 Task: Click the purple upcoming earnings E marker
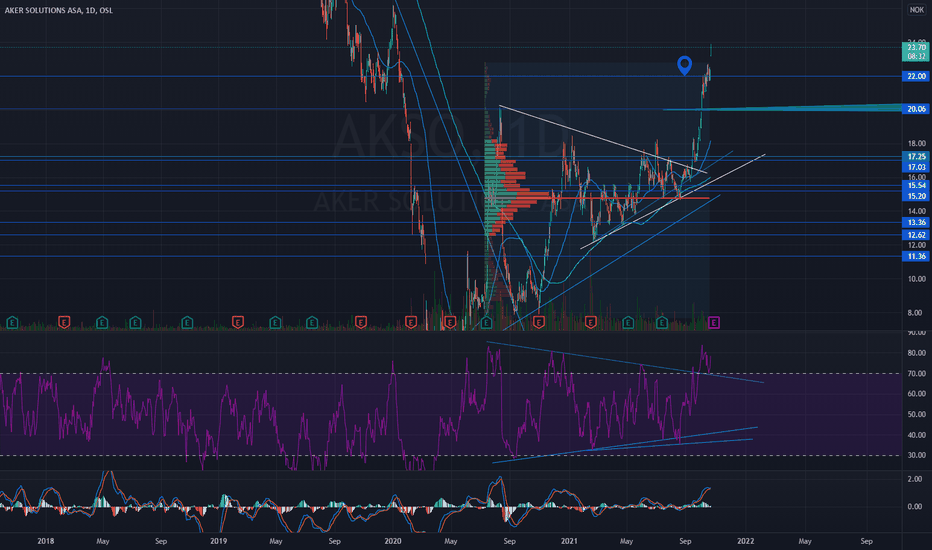(x=714, y=322)
